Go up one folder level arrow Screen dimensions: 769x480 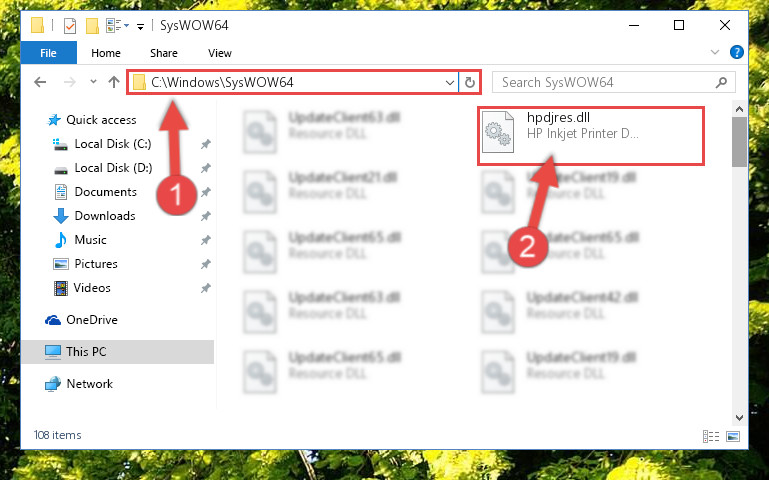click(x=114, y=82)
